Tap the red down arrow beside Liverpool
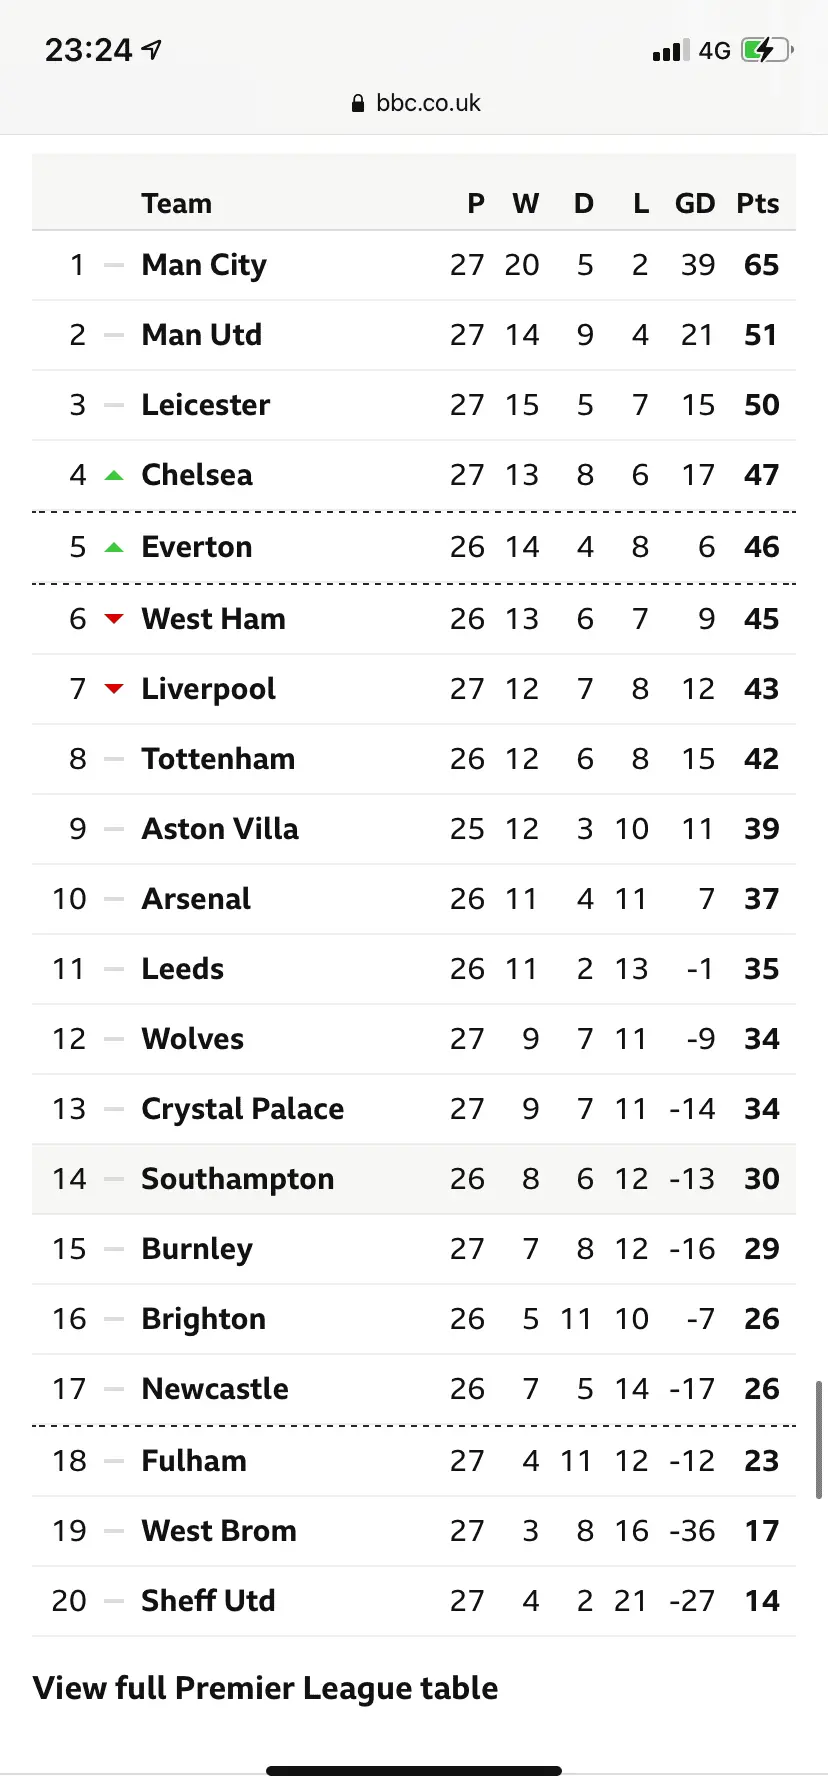Screen dimensions: 828x1792 click(x=114, y=689)
